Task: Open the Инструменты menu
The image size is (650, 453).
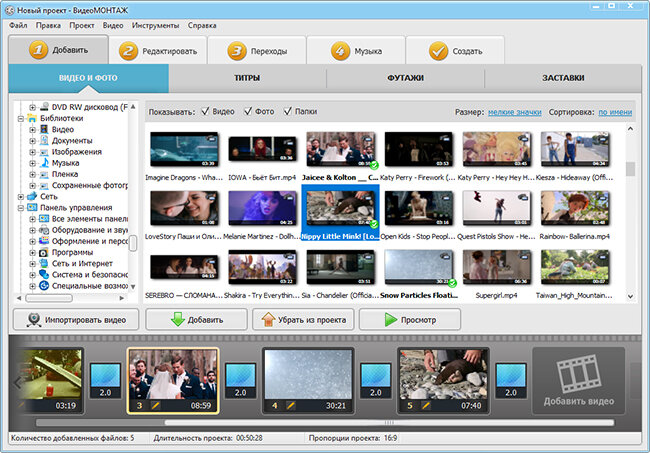Action: pyautogui.click(x=155, y=25)
